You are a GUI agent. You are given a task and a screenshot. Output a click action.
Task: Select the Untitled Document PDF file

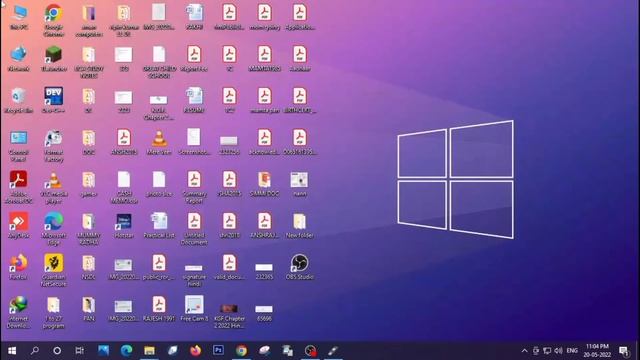tap(194, 229)
